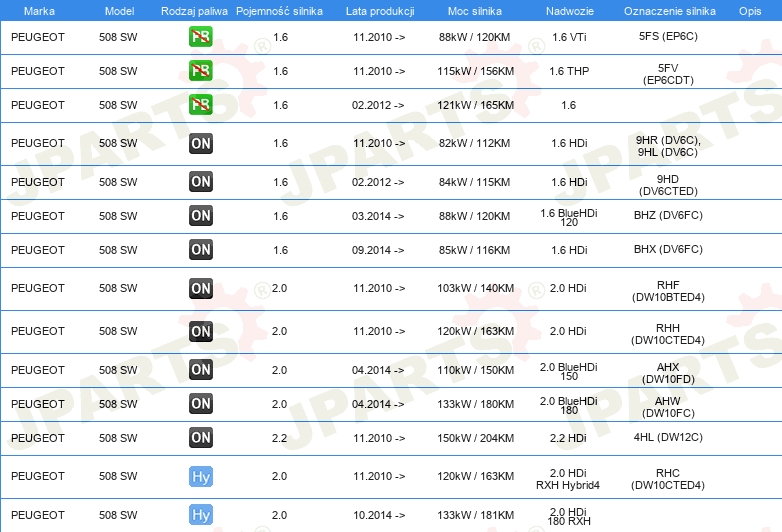Image resolution: width=782 pixels, height=532 pixels.
Task: Click the Opis column header
Action: [750, 11]
